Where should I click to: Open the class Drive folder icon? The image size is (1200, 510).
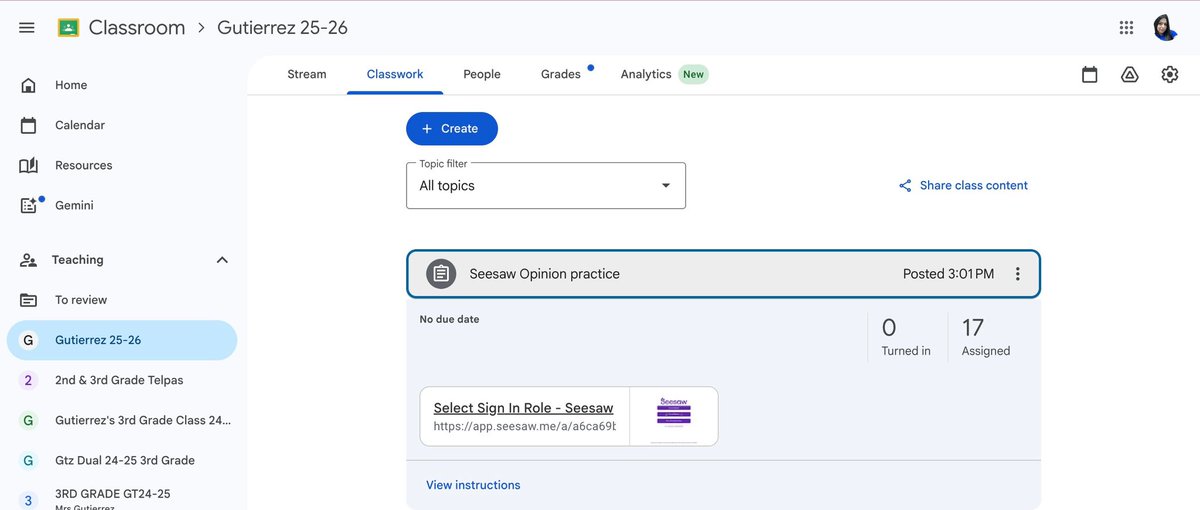click(x=1130, y=74)
